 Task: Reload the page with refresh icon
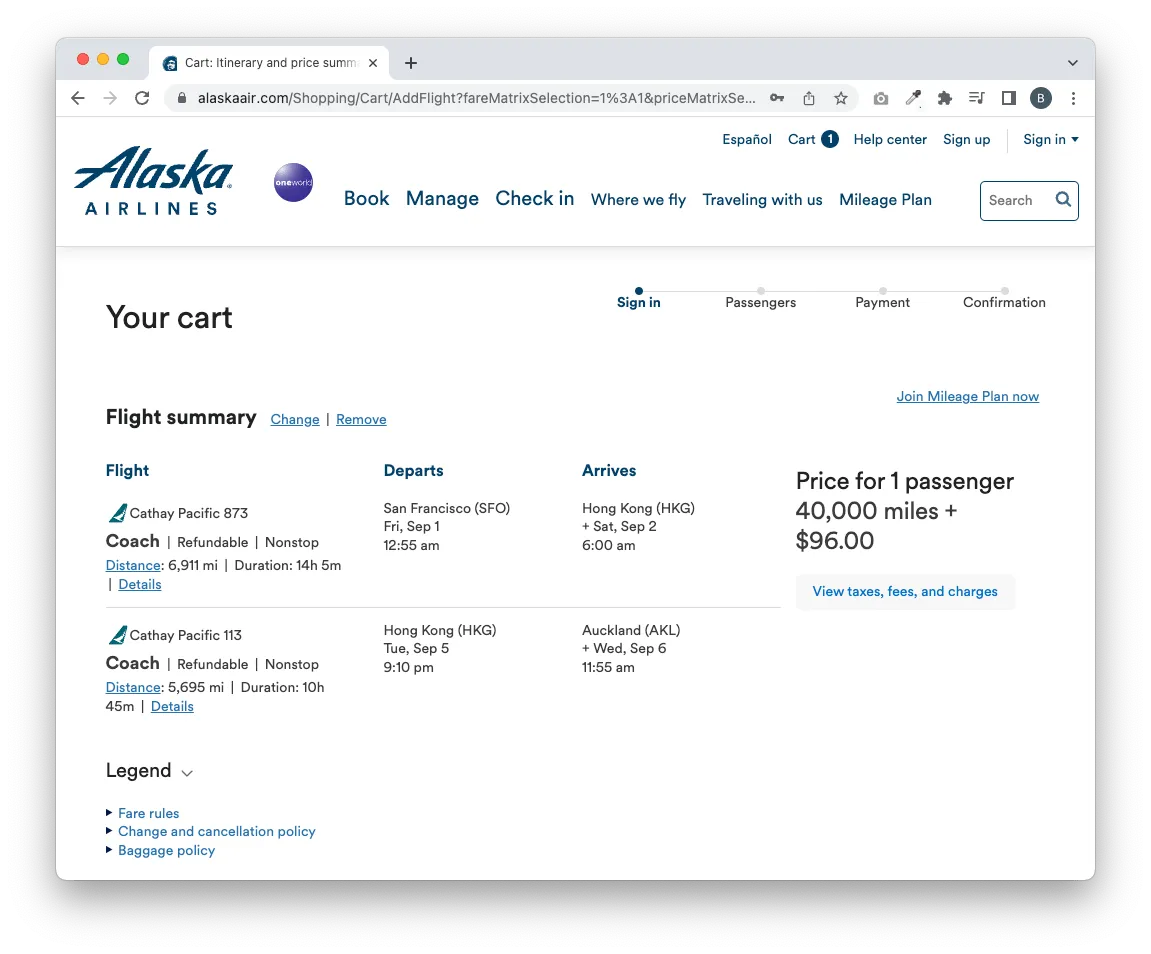142,98
